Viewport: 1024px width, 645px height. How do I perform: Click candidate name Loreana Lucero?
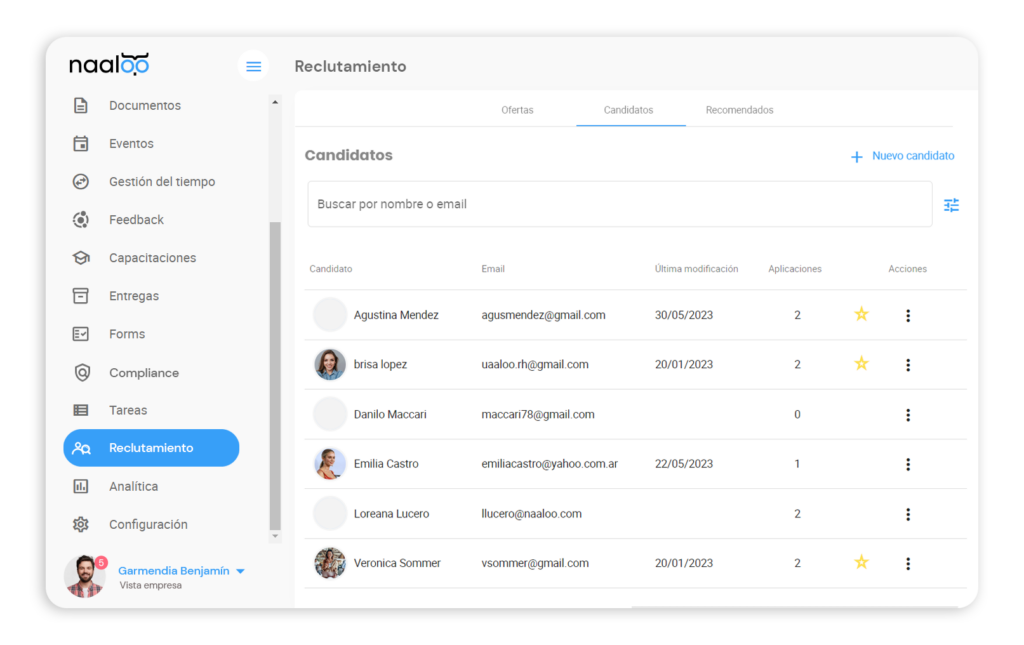391,514
